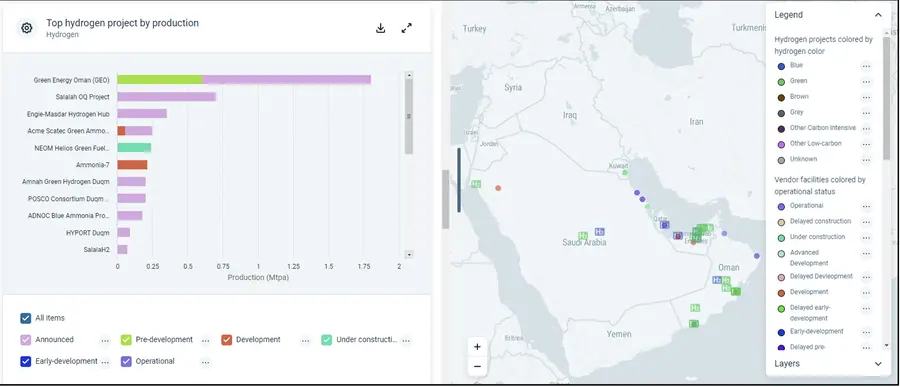Open options for Early-development legend status

point(866,332)
